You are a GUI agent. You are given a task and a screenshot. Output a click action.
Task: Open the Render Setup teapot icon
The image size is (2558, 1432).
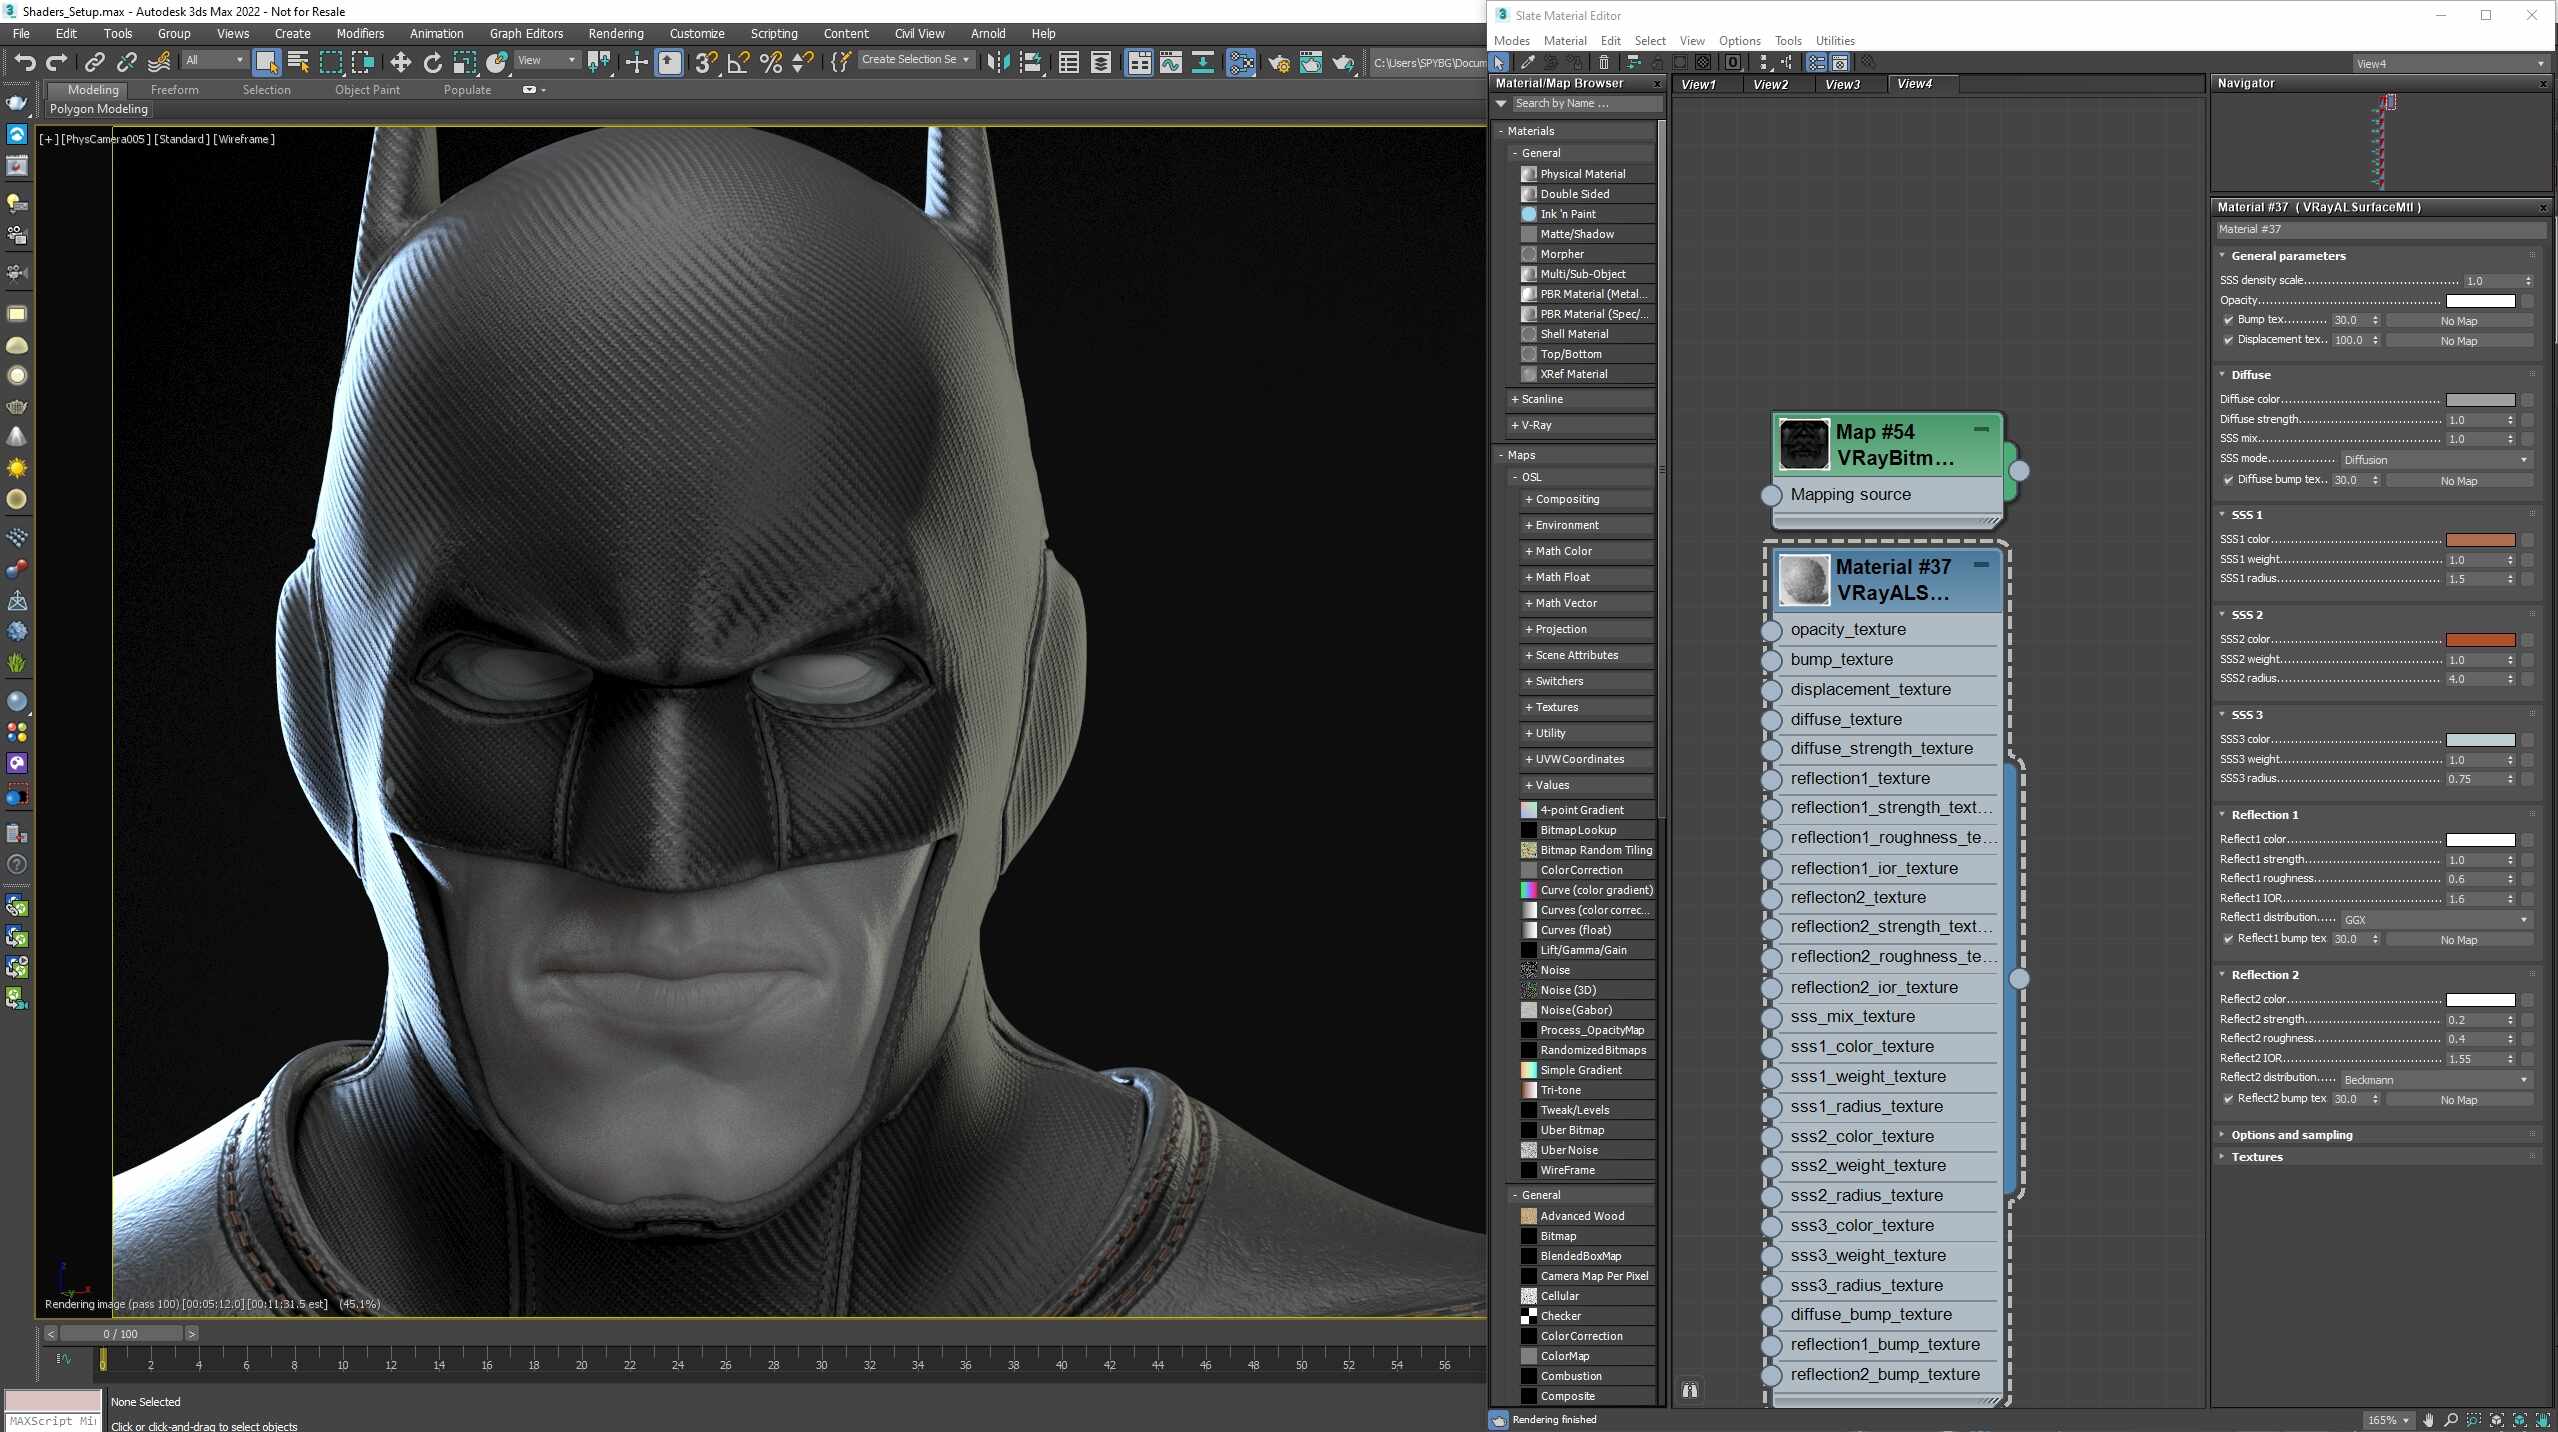(x=1278, y=62)
